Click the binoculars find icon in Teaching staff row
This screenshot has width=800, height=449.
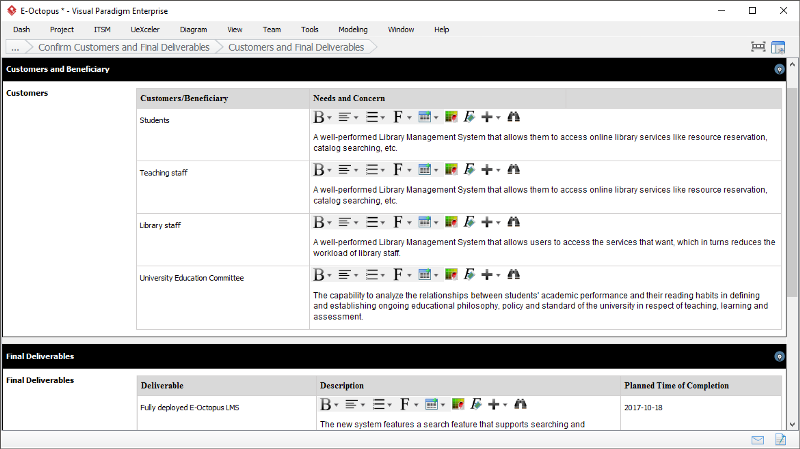tap(514, 170)
